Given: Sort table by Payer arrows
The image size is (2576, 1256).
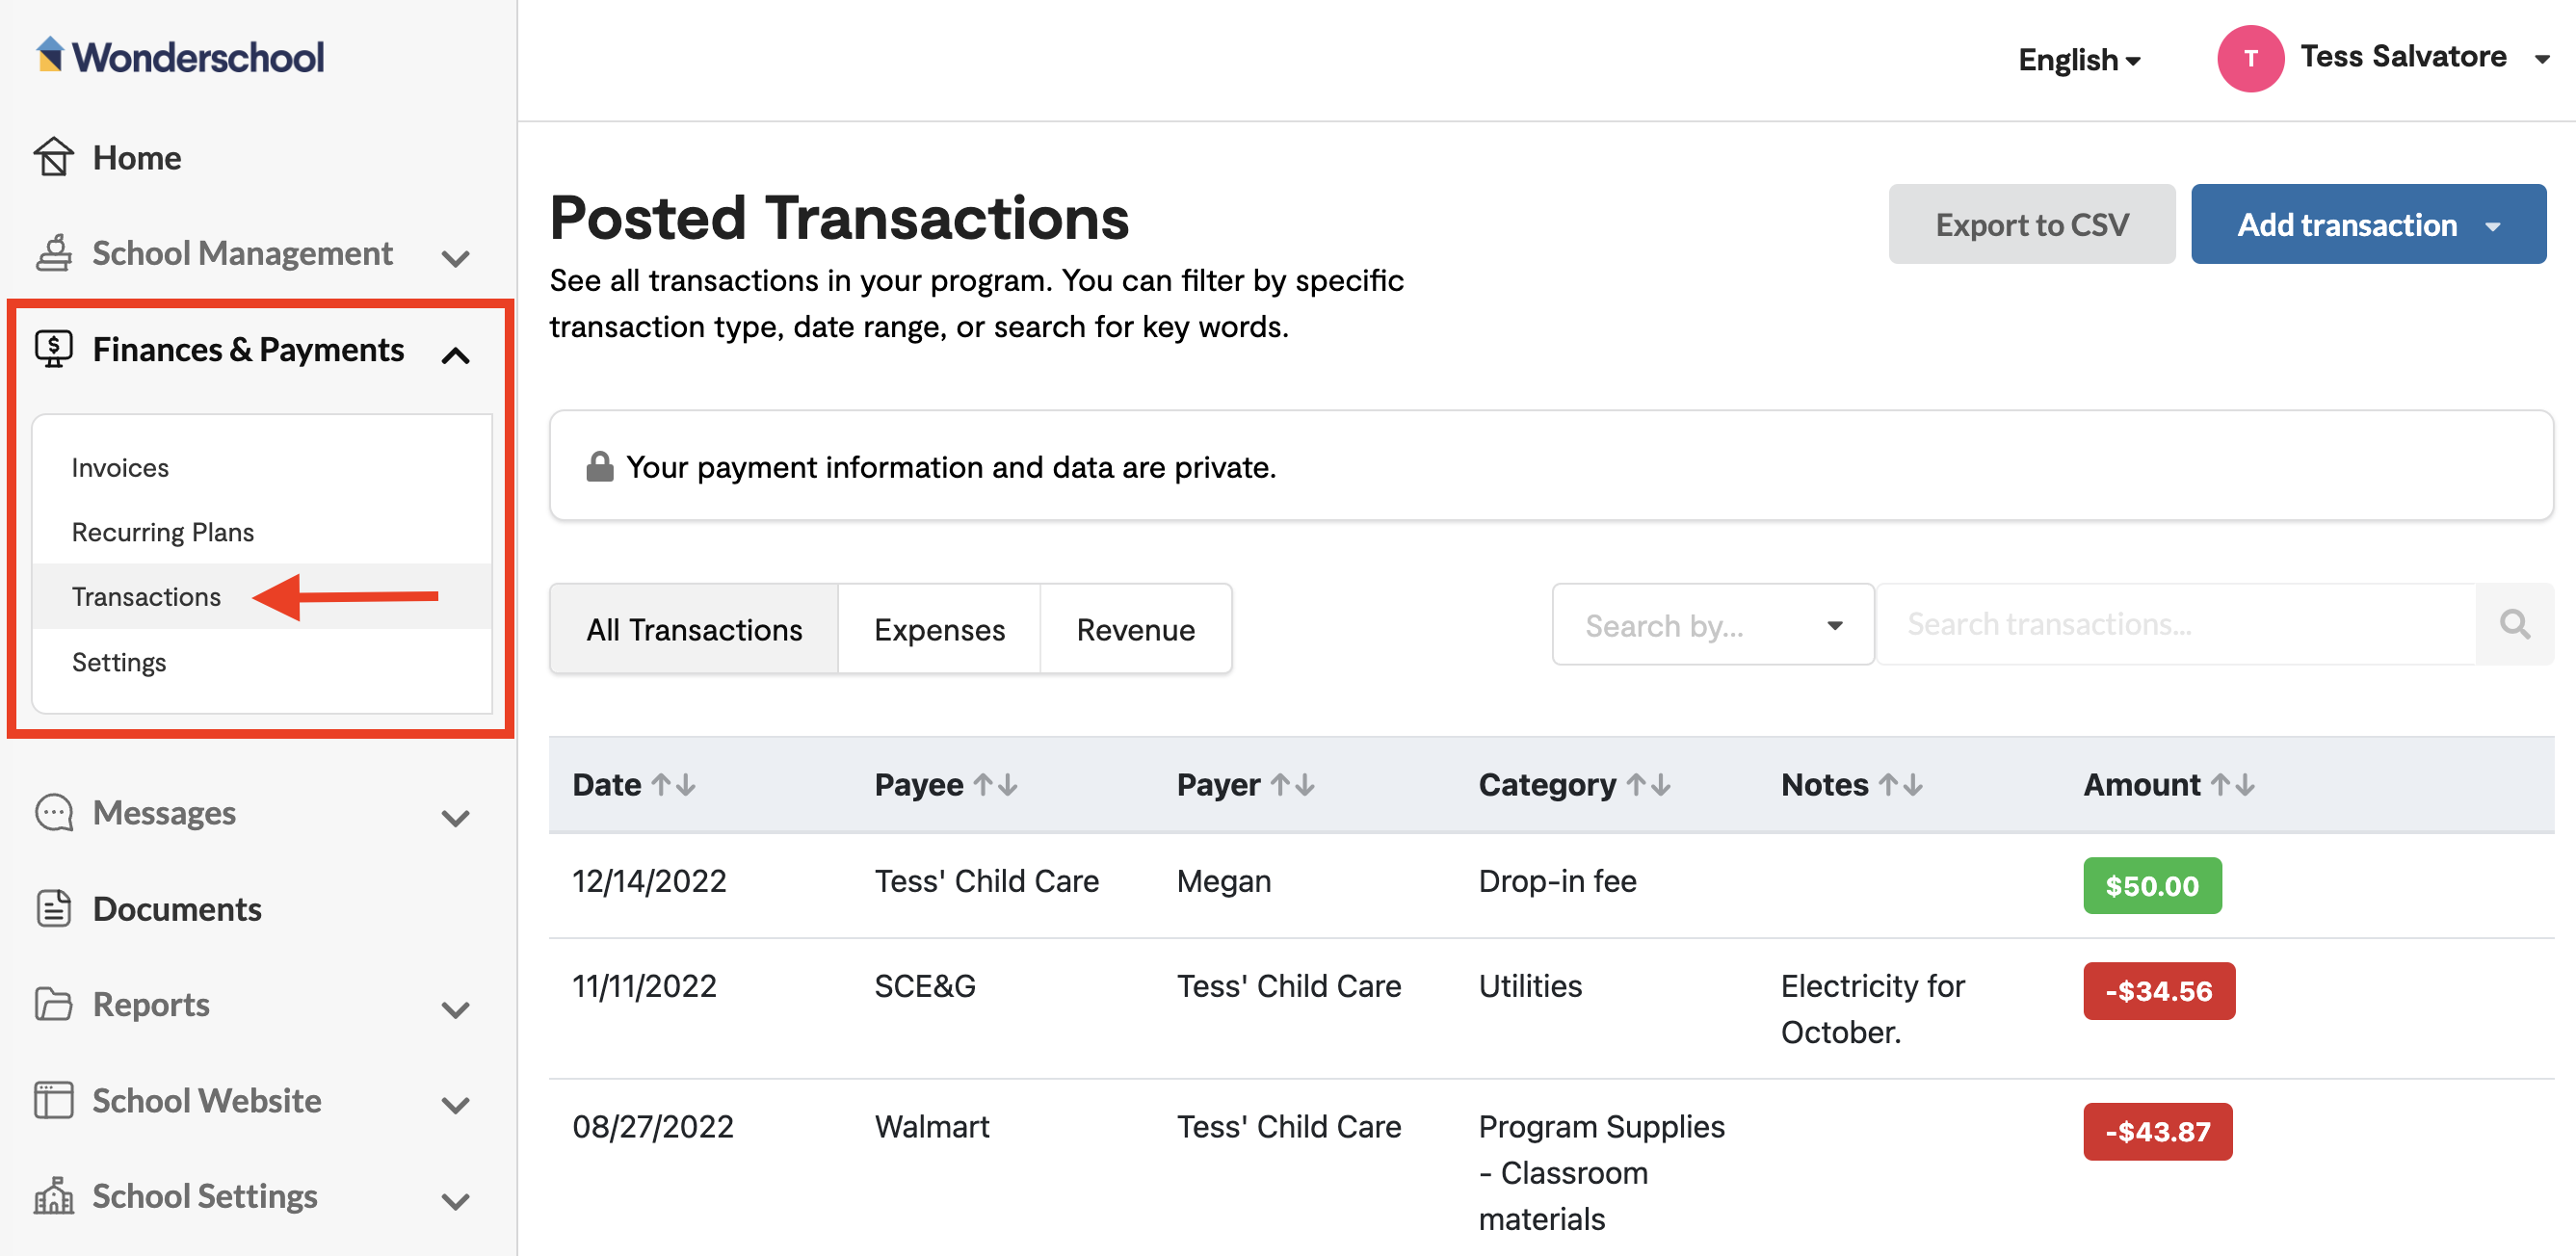Looking at the screenshot, I should click(1292, 785).
